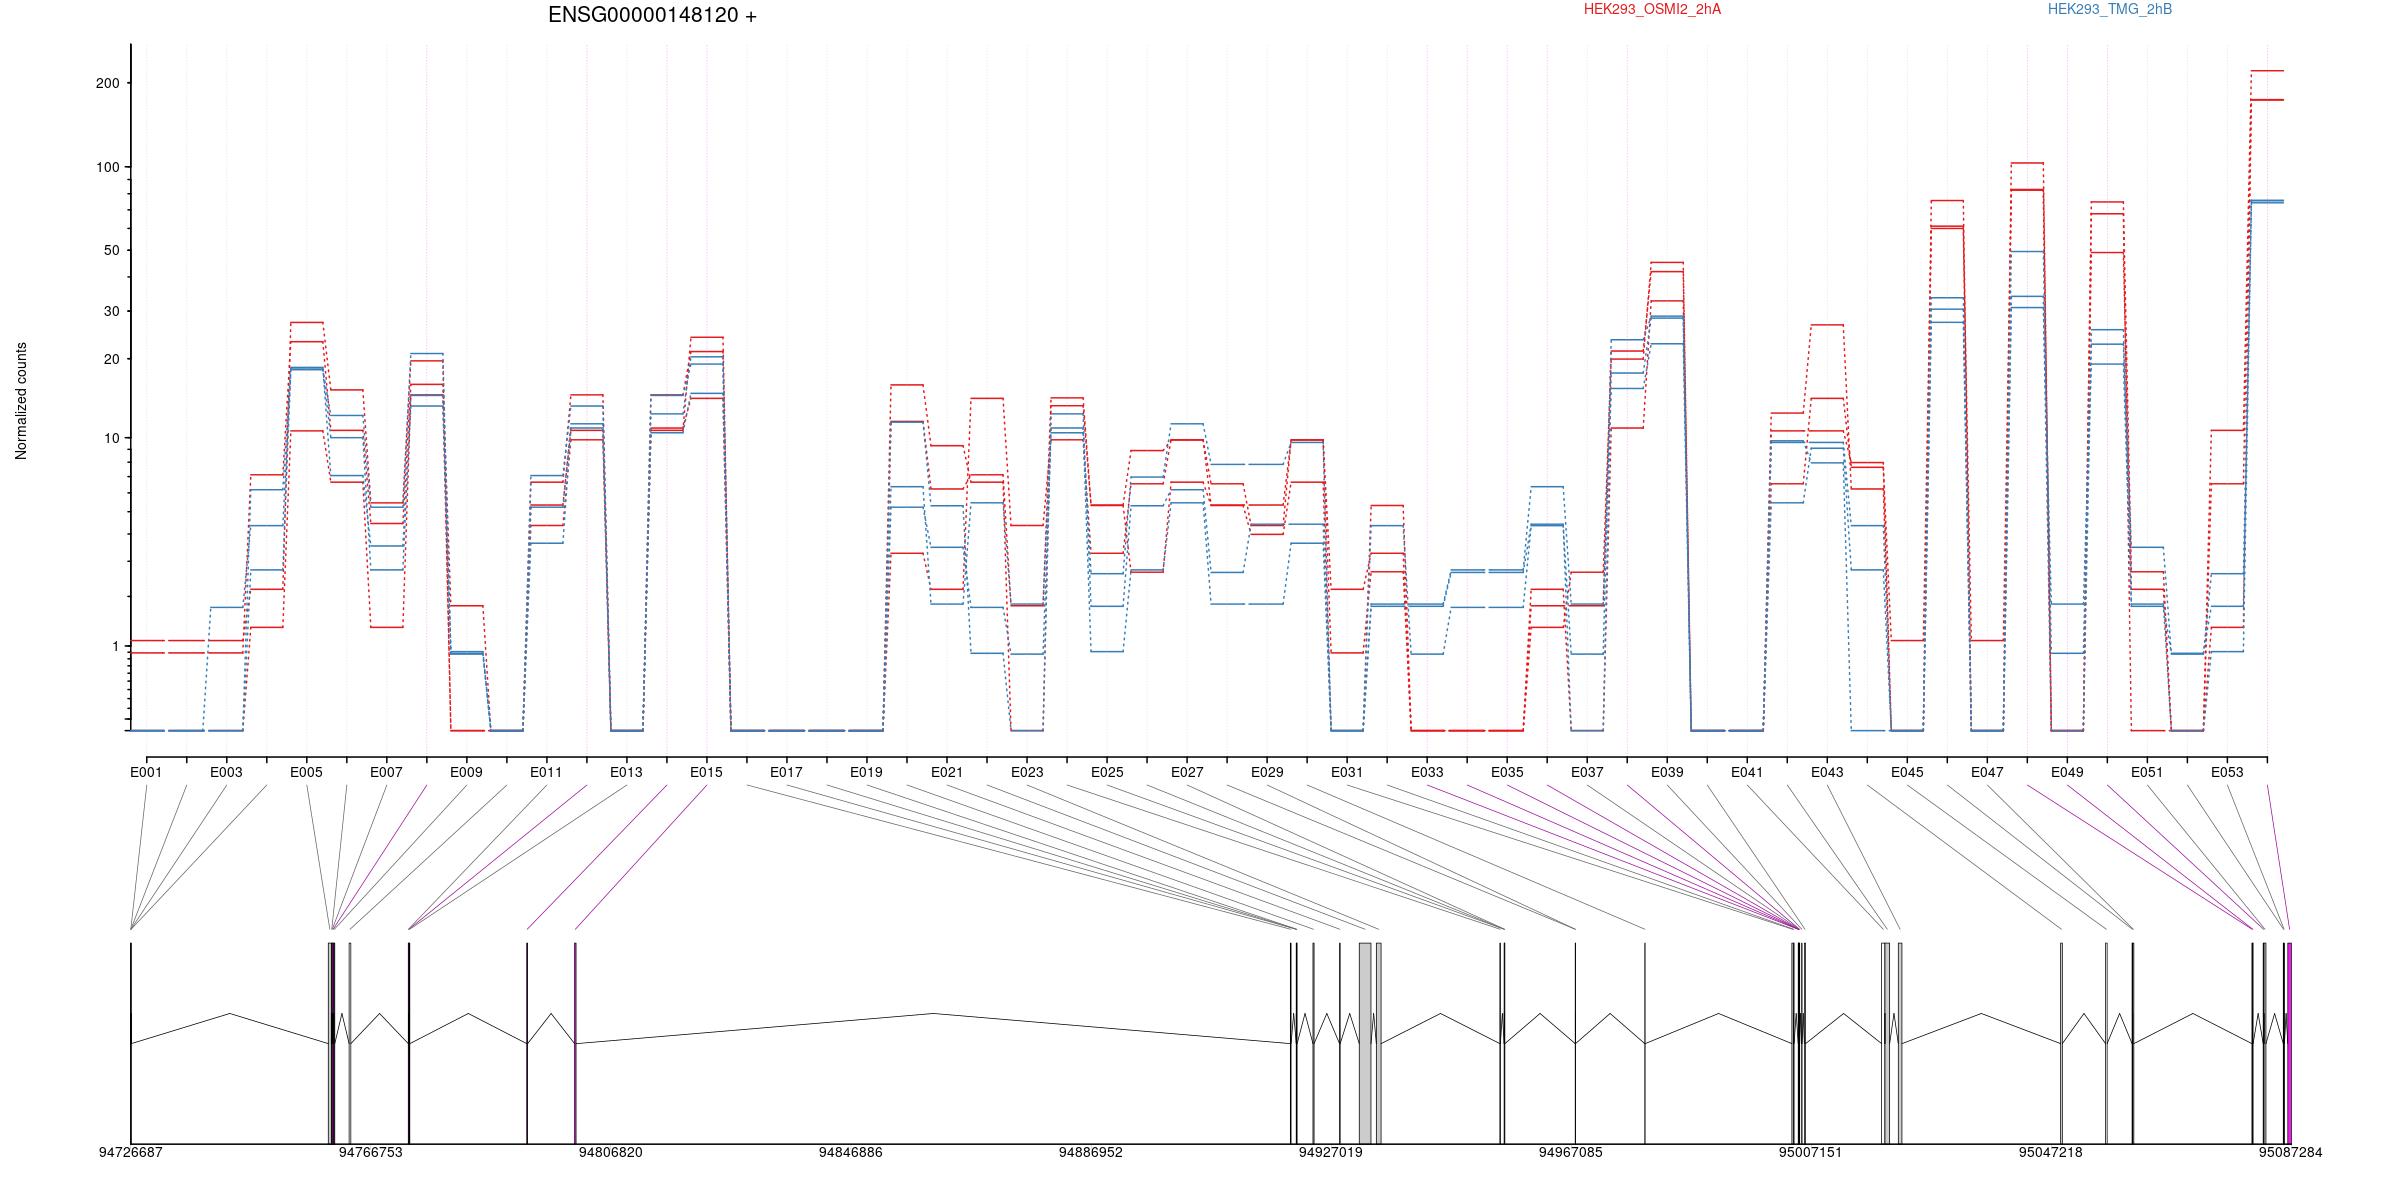Select exon label E025

click(x=1107, y=772)
